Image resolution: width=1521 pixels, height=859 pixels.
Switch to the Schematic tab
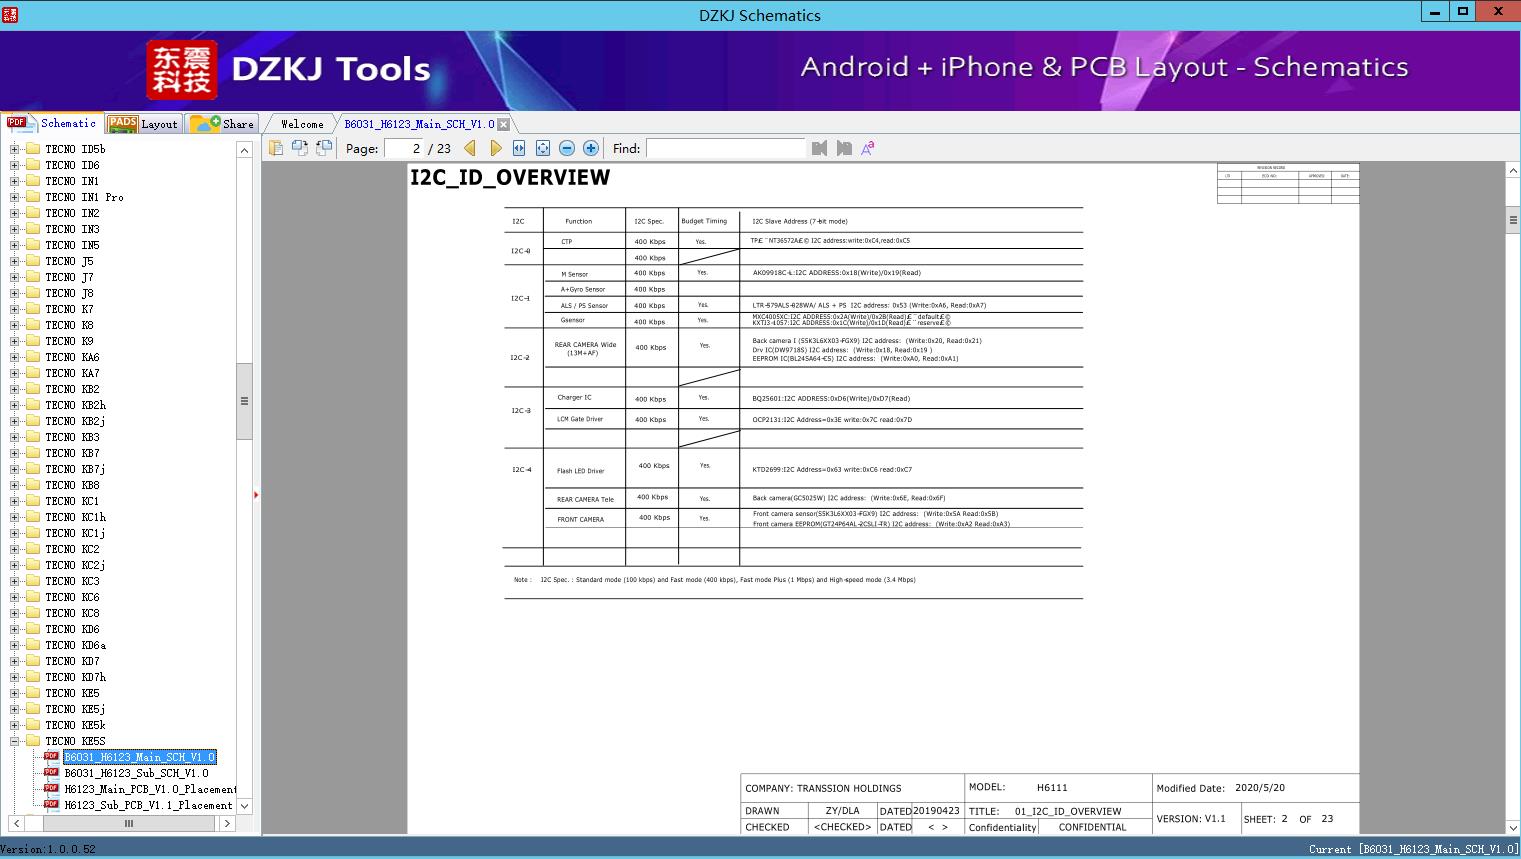tap(52, 123)
